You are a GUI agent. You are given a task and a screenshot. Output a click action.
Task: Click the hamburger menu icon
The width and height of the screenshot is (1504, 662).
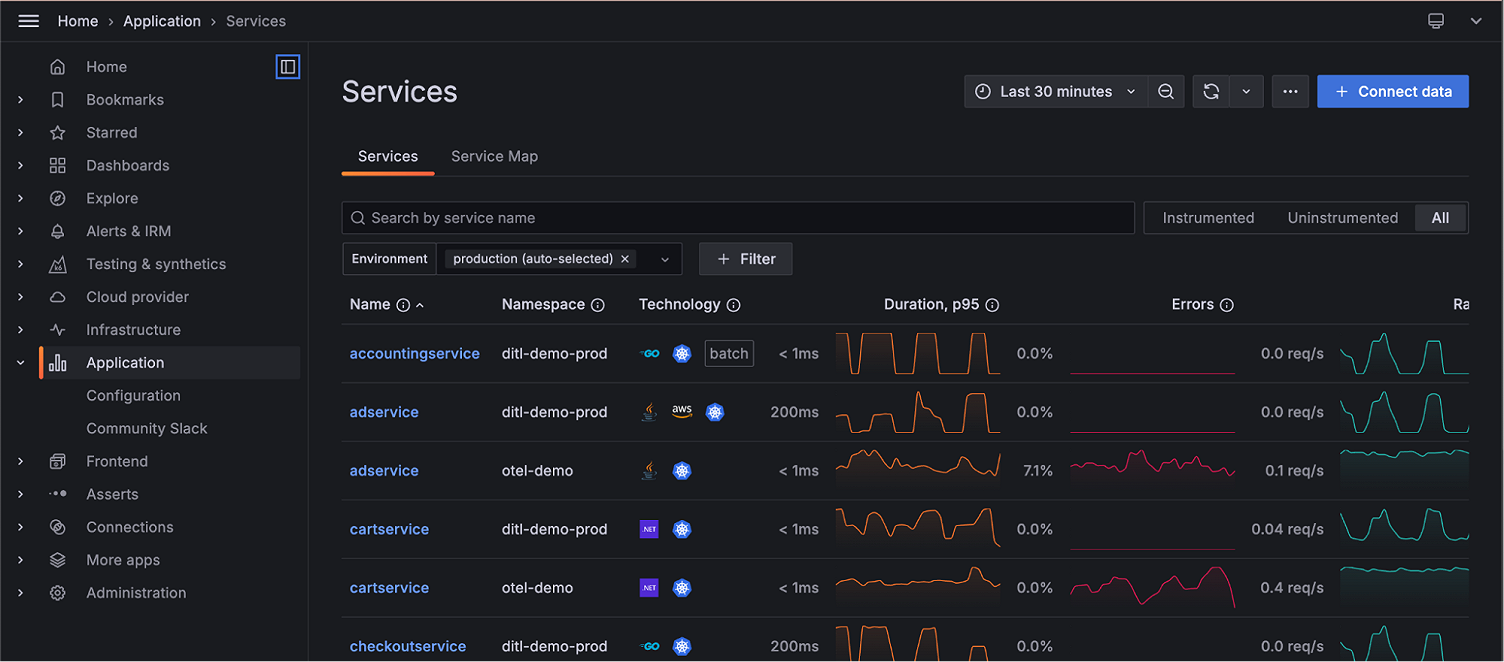(29, 21)
